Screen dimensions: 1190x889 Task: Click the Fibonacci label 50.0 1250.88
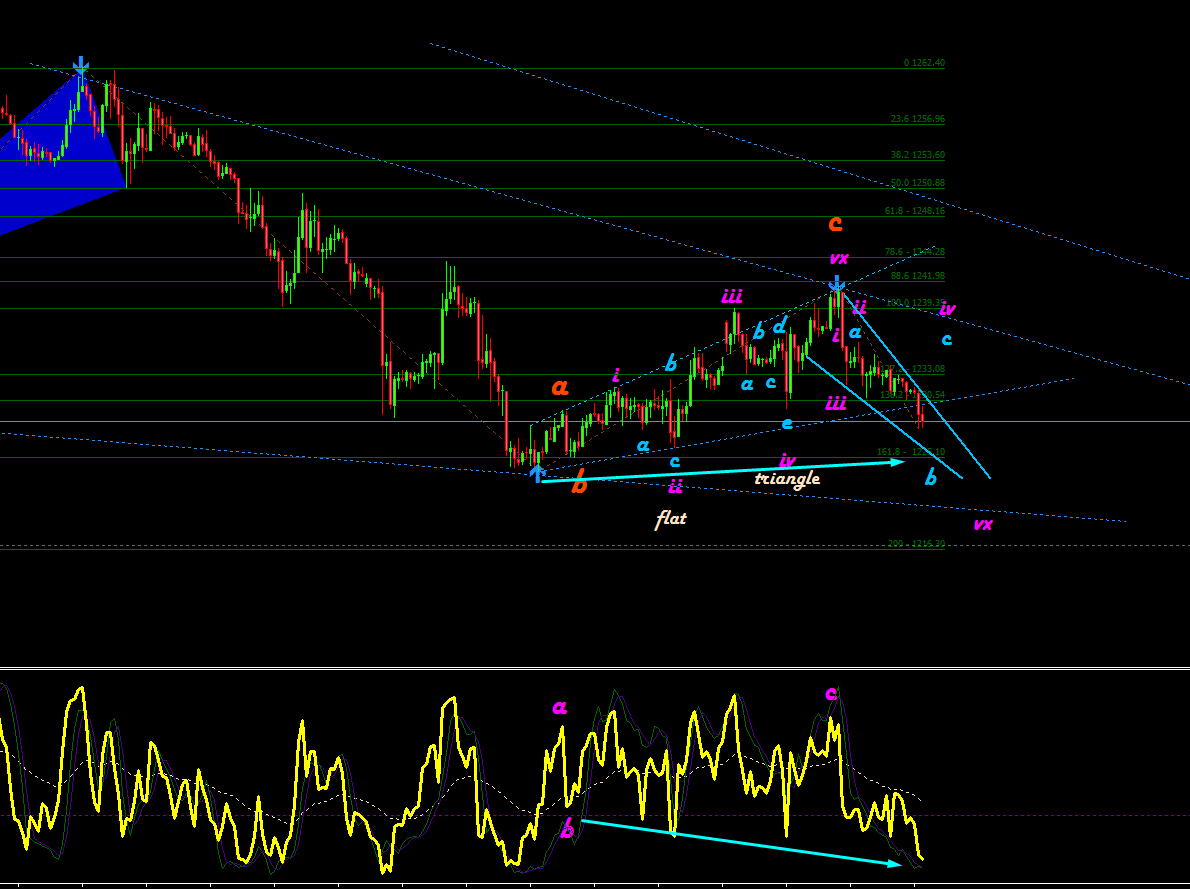coord(918,183)
